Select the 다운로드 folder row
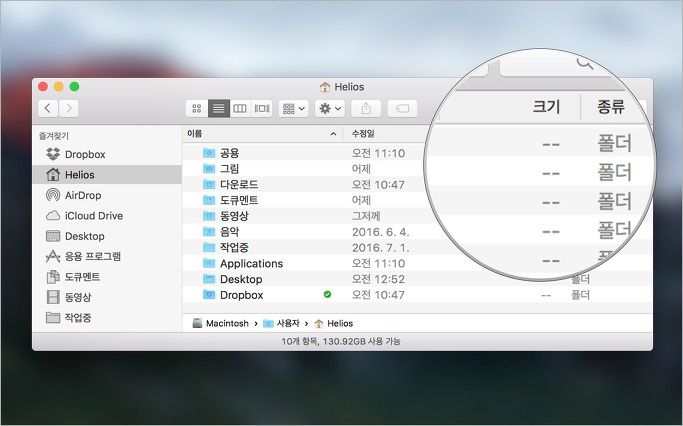This screenshot has width=683, height=426. click(x=417, y=184)
